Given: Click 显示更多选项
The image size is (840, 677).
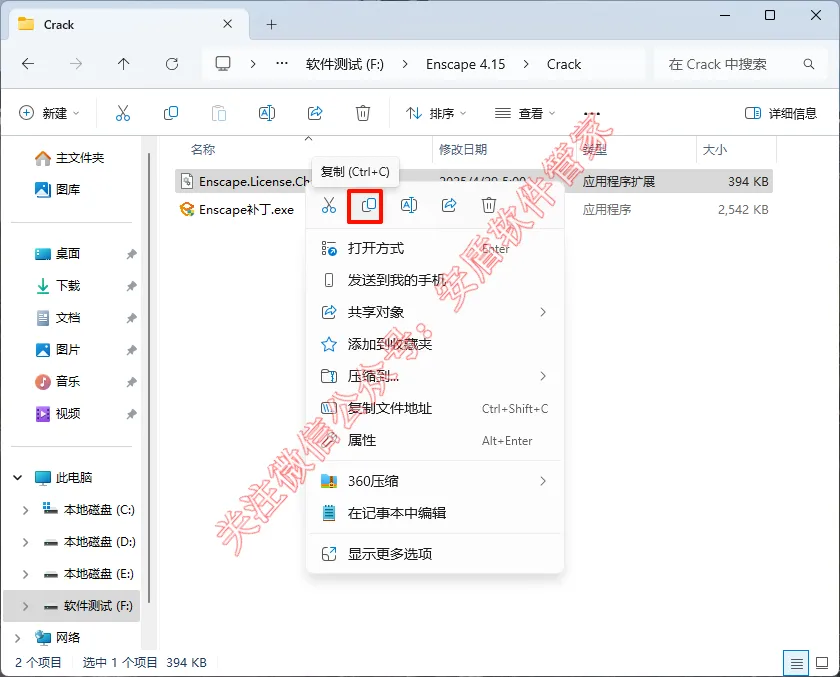Looking at the screenshot, I should pos(435,554).
